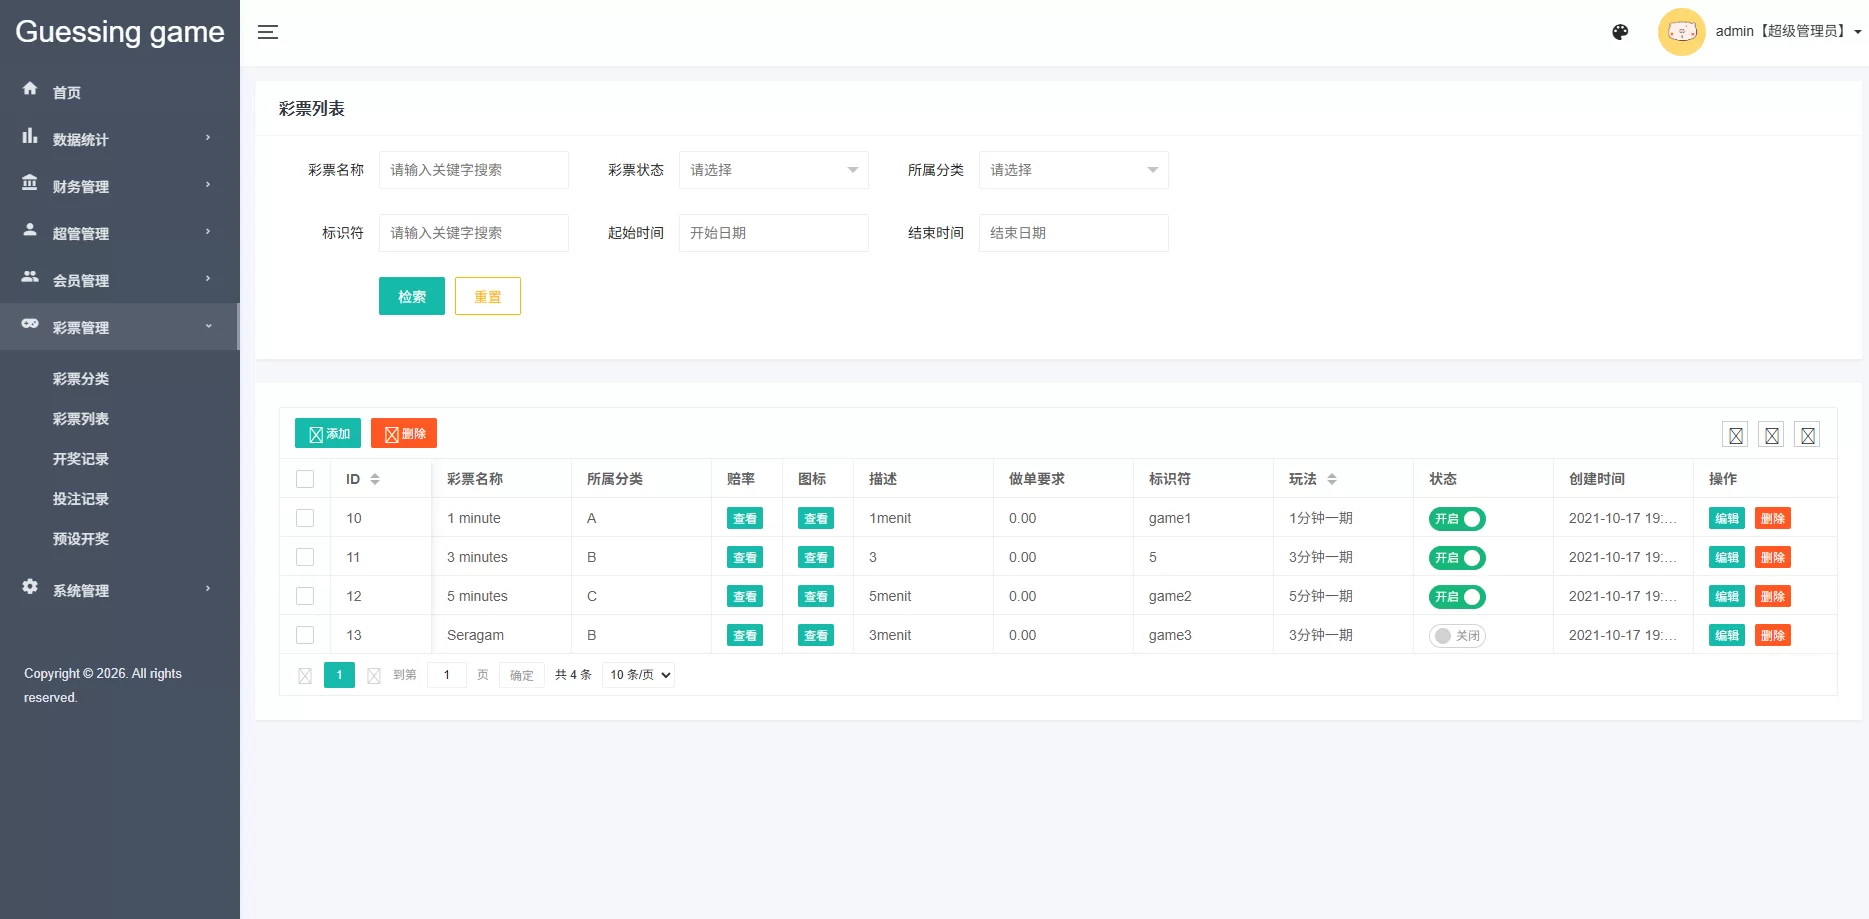
Task: Click the orange 删除 batch delete button
Action: coord(404,433)
